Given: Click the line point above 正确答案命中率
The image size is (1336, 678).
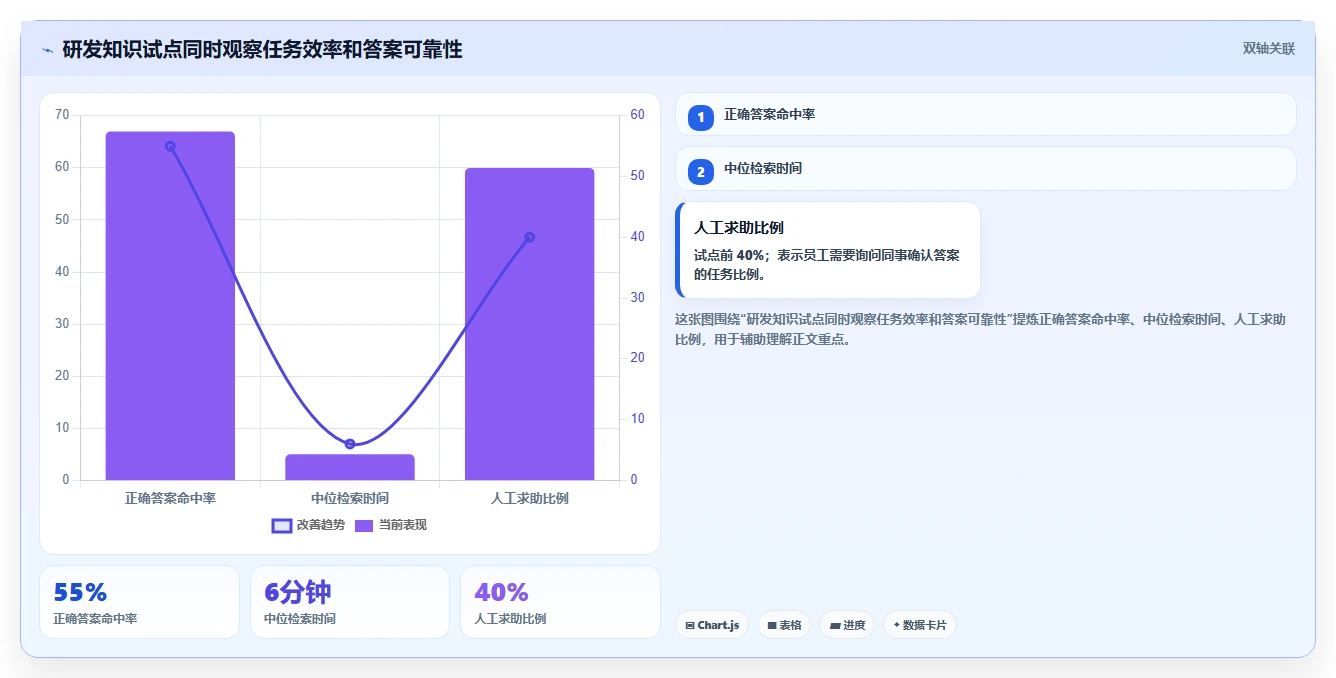Looking at the screenshot, I should [170, 146].
